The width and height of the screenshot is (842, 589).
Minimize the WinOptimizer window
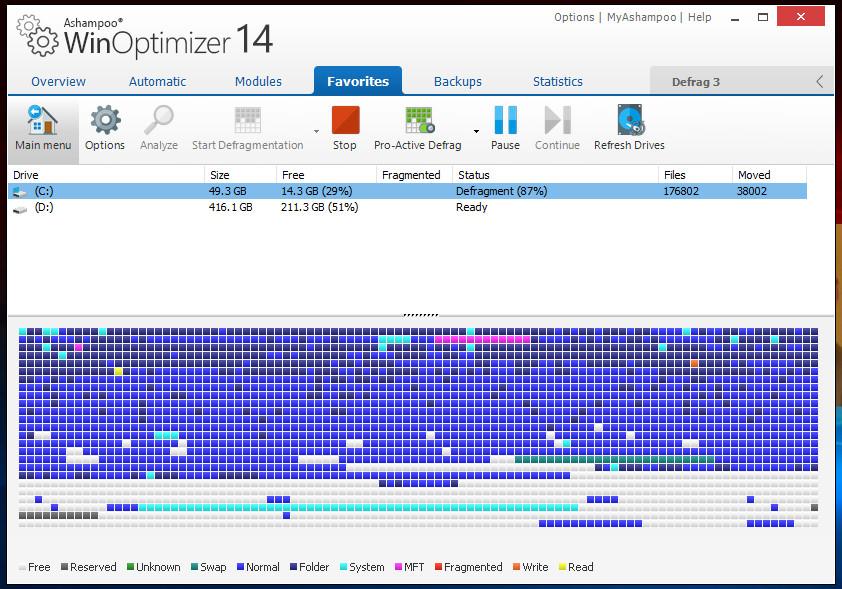click(x=735, y=18)
